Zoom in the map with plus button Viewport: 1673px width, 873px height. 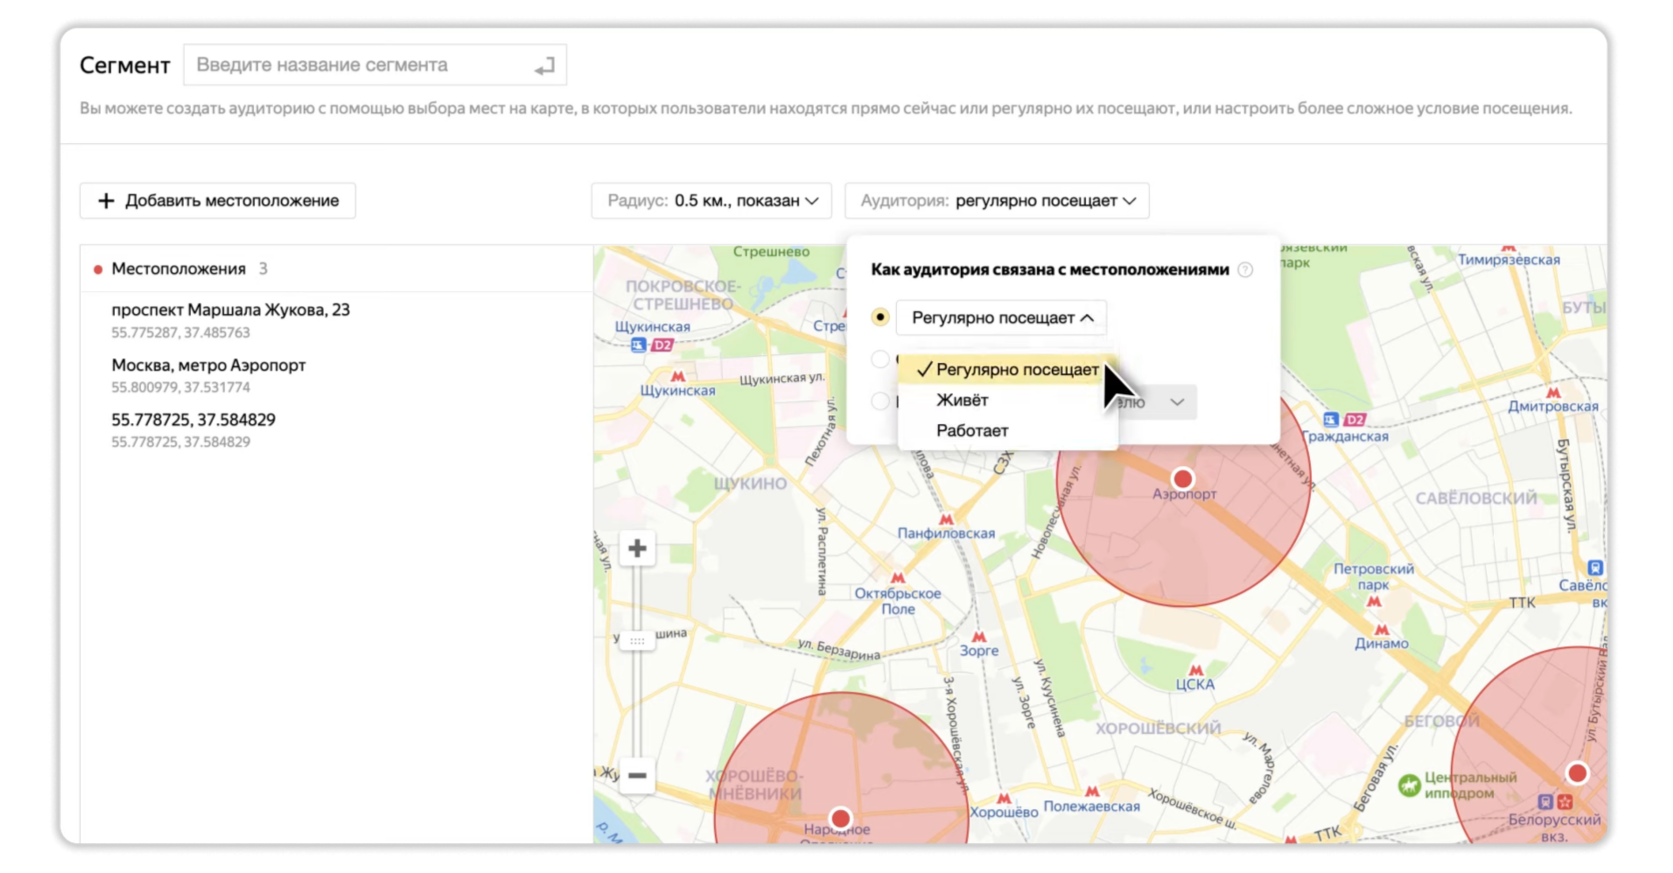[x=637, y=548]
